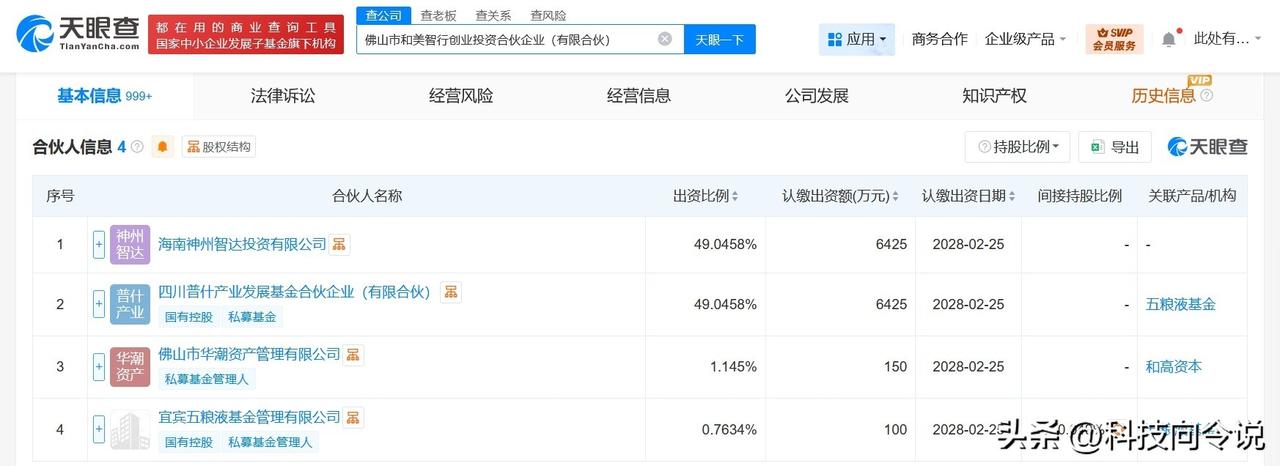This screenshot has height=466, width=1280.
Task: Click 国有控股 tag under 宜宾五粮液基金
Action: coord(189,442)
